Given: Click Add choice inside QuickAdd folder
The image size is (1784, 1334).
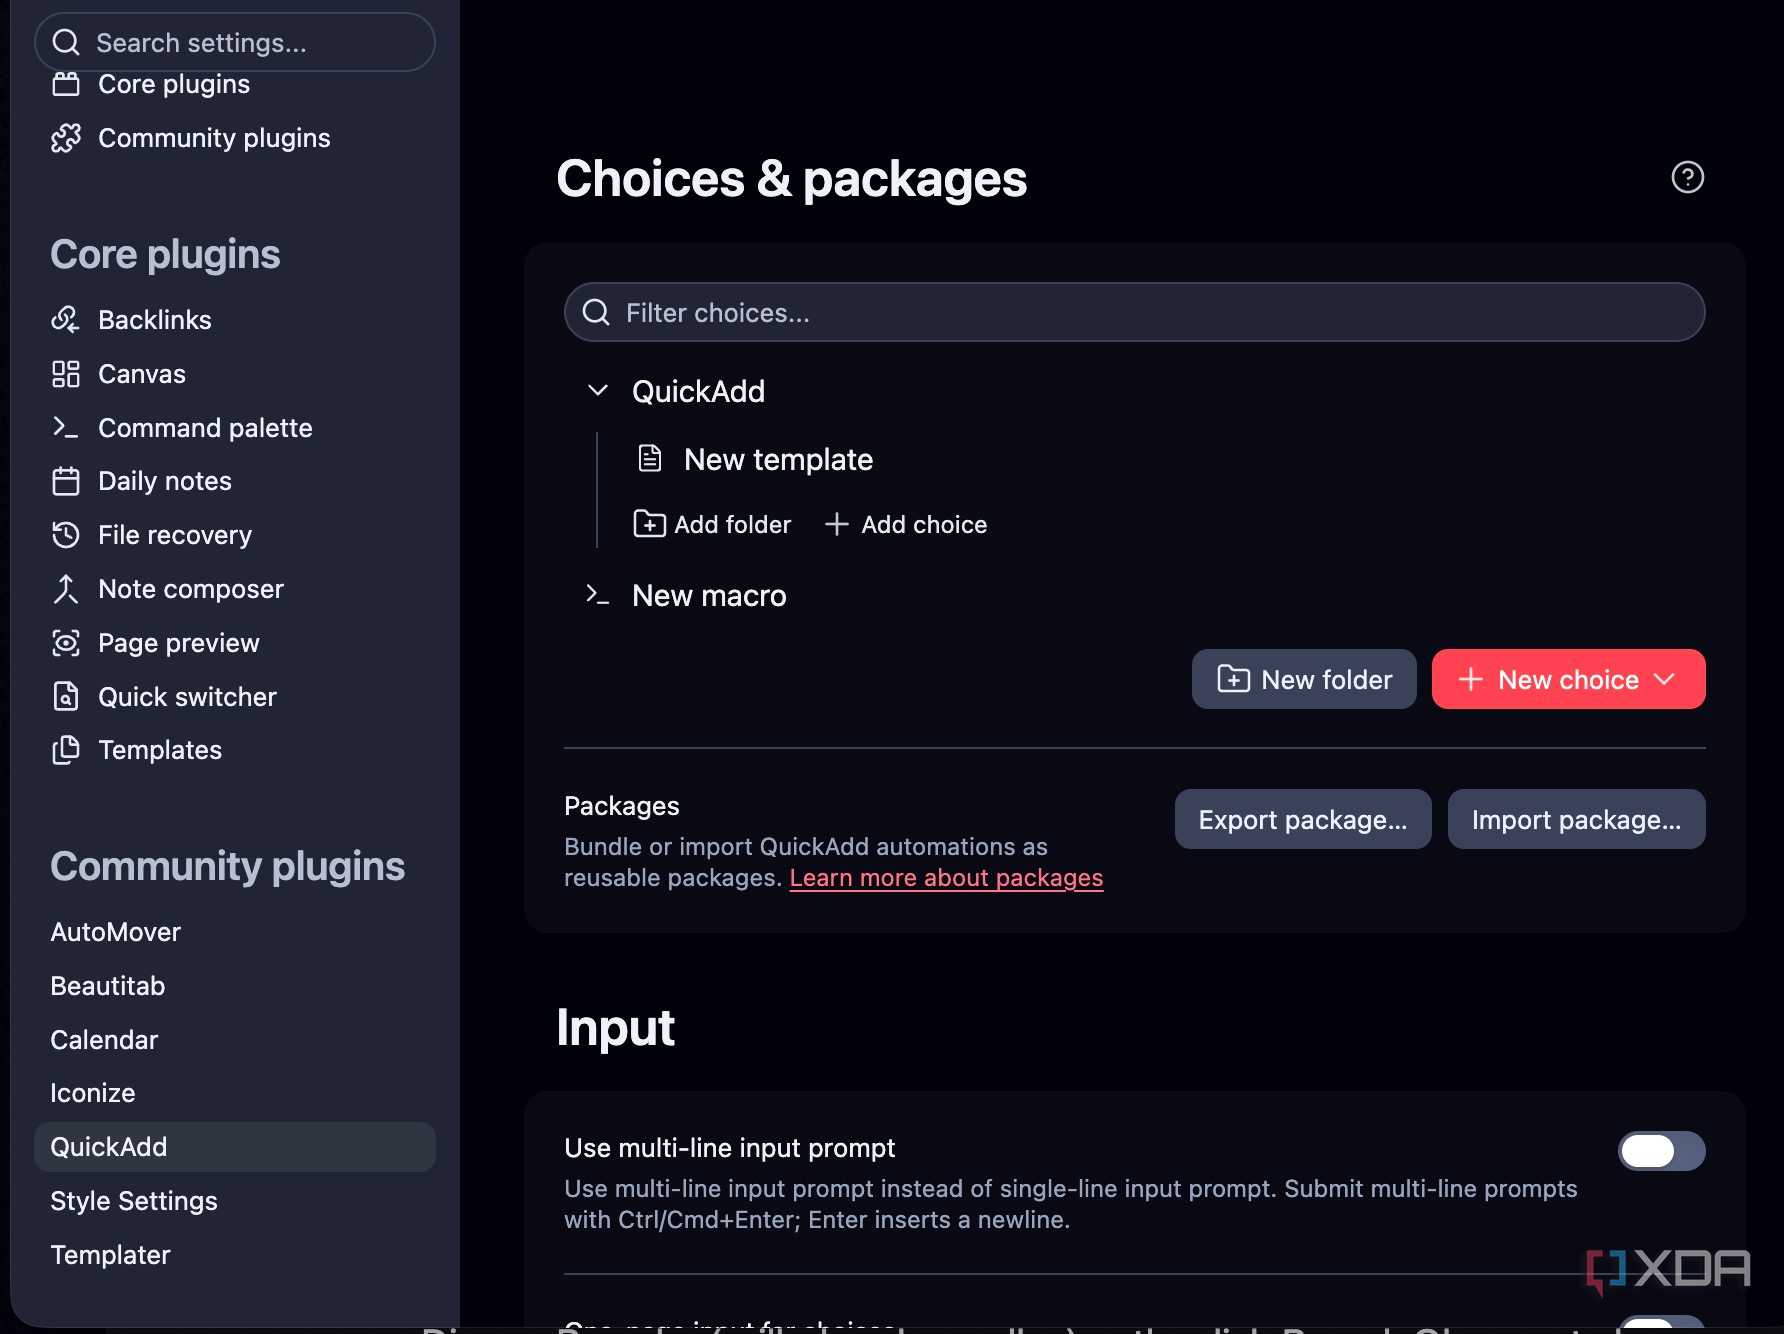Looking at the screenshot, I should click(906, 524).
